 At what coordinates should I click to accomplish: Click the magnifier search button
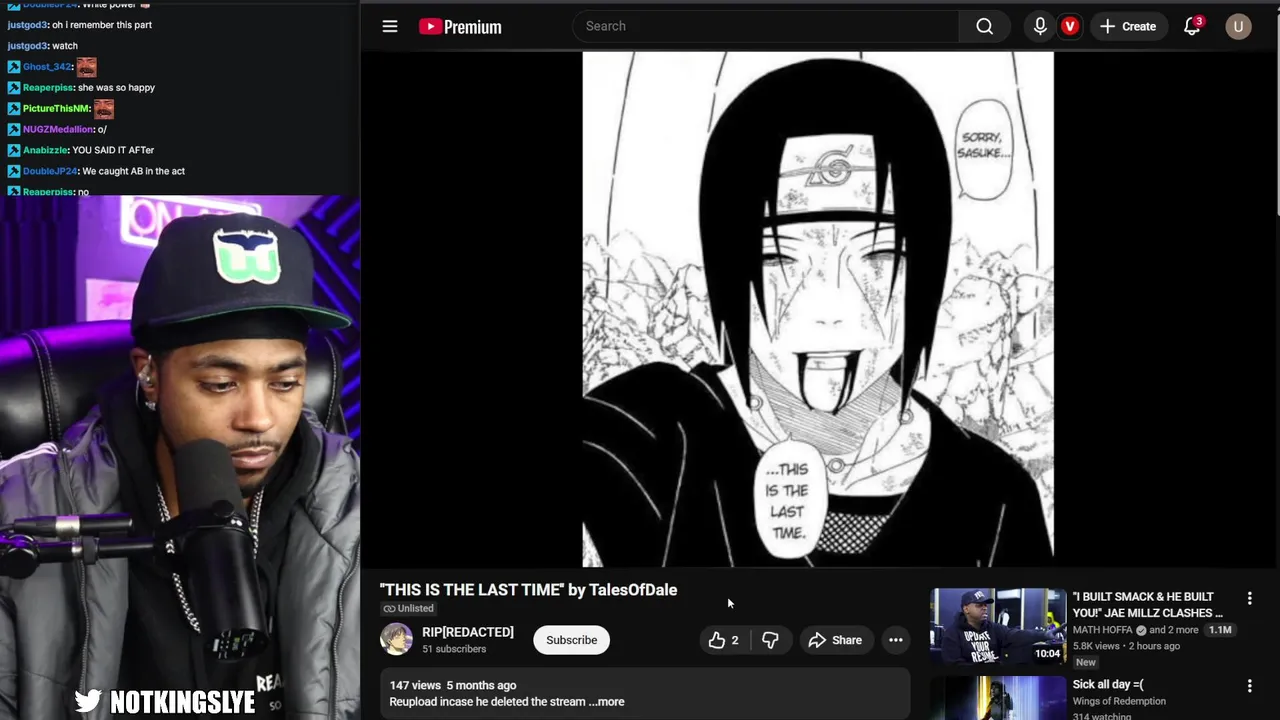(985, 27)
